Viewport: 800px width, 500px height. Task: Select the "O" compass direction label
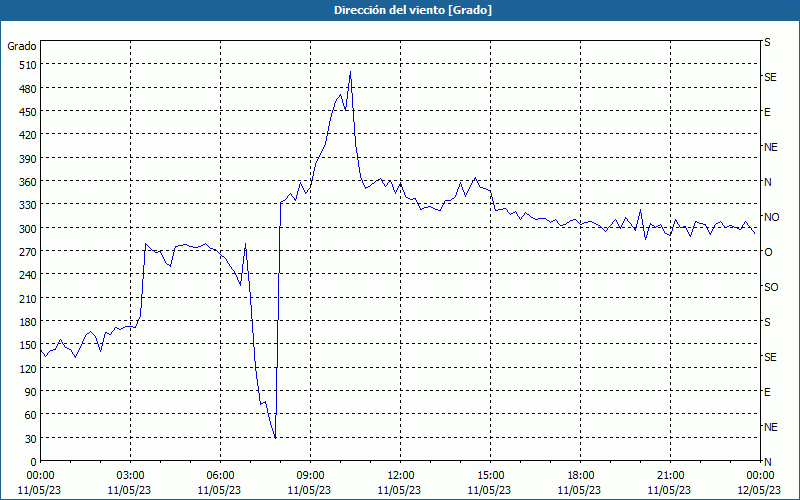[768, 252]
